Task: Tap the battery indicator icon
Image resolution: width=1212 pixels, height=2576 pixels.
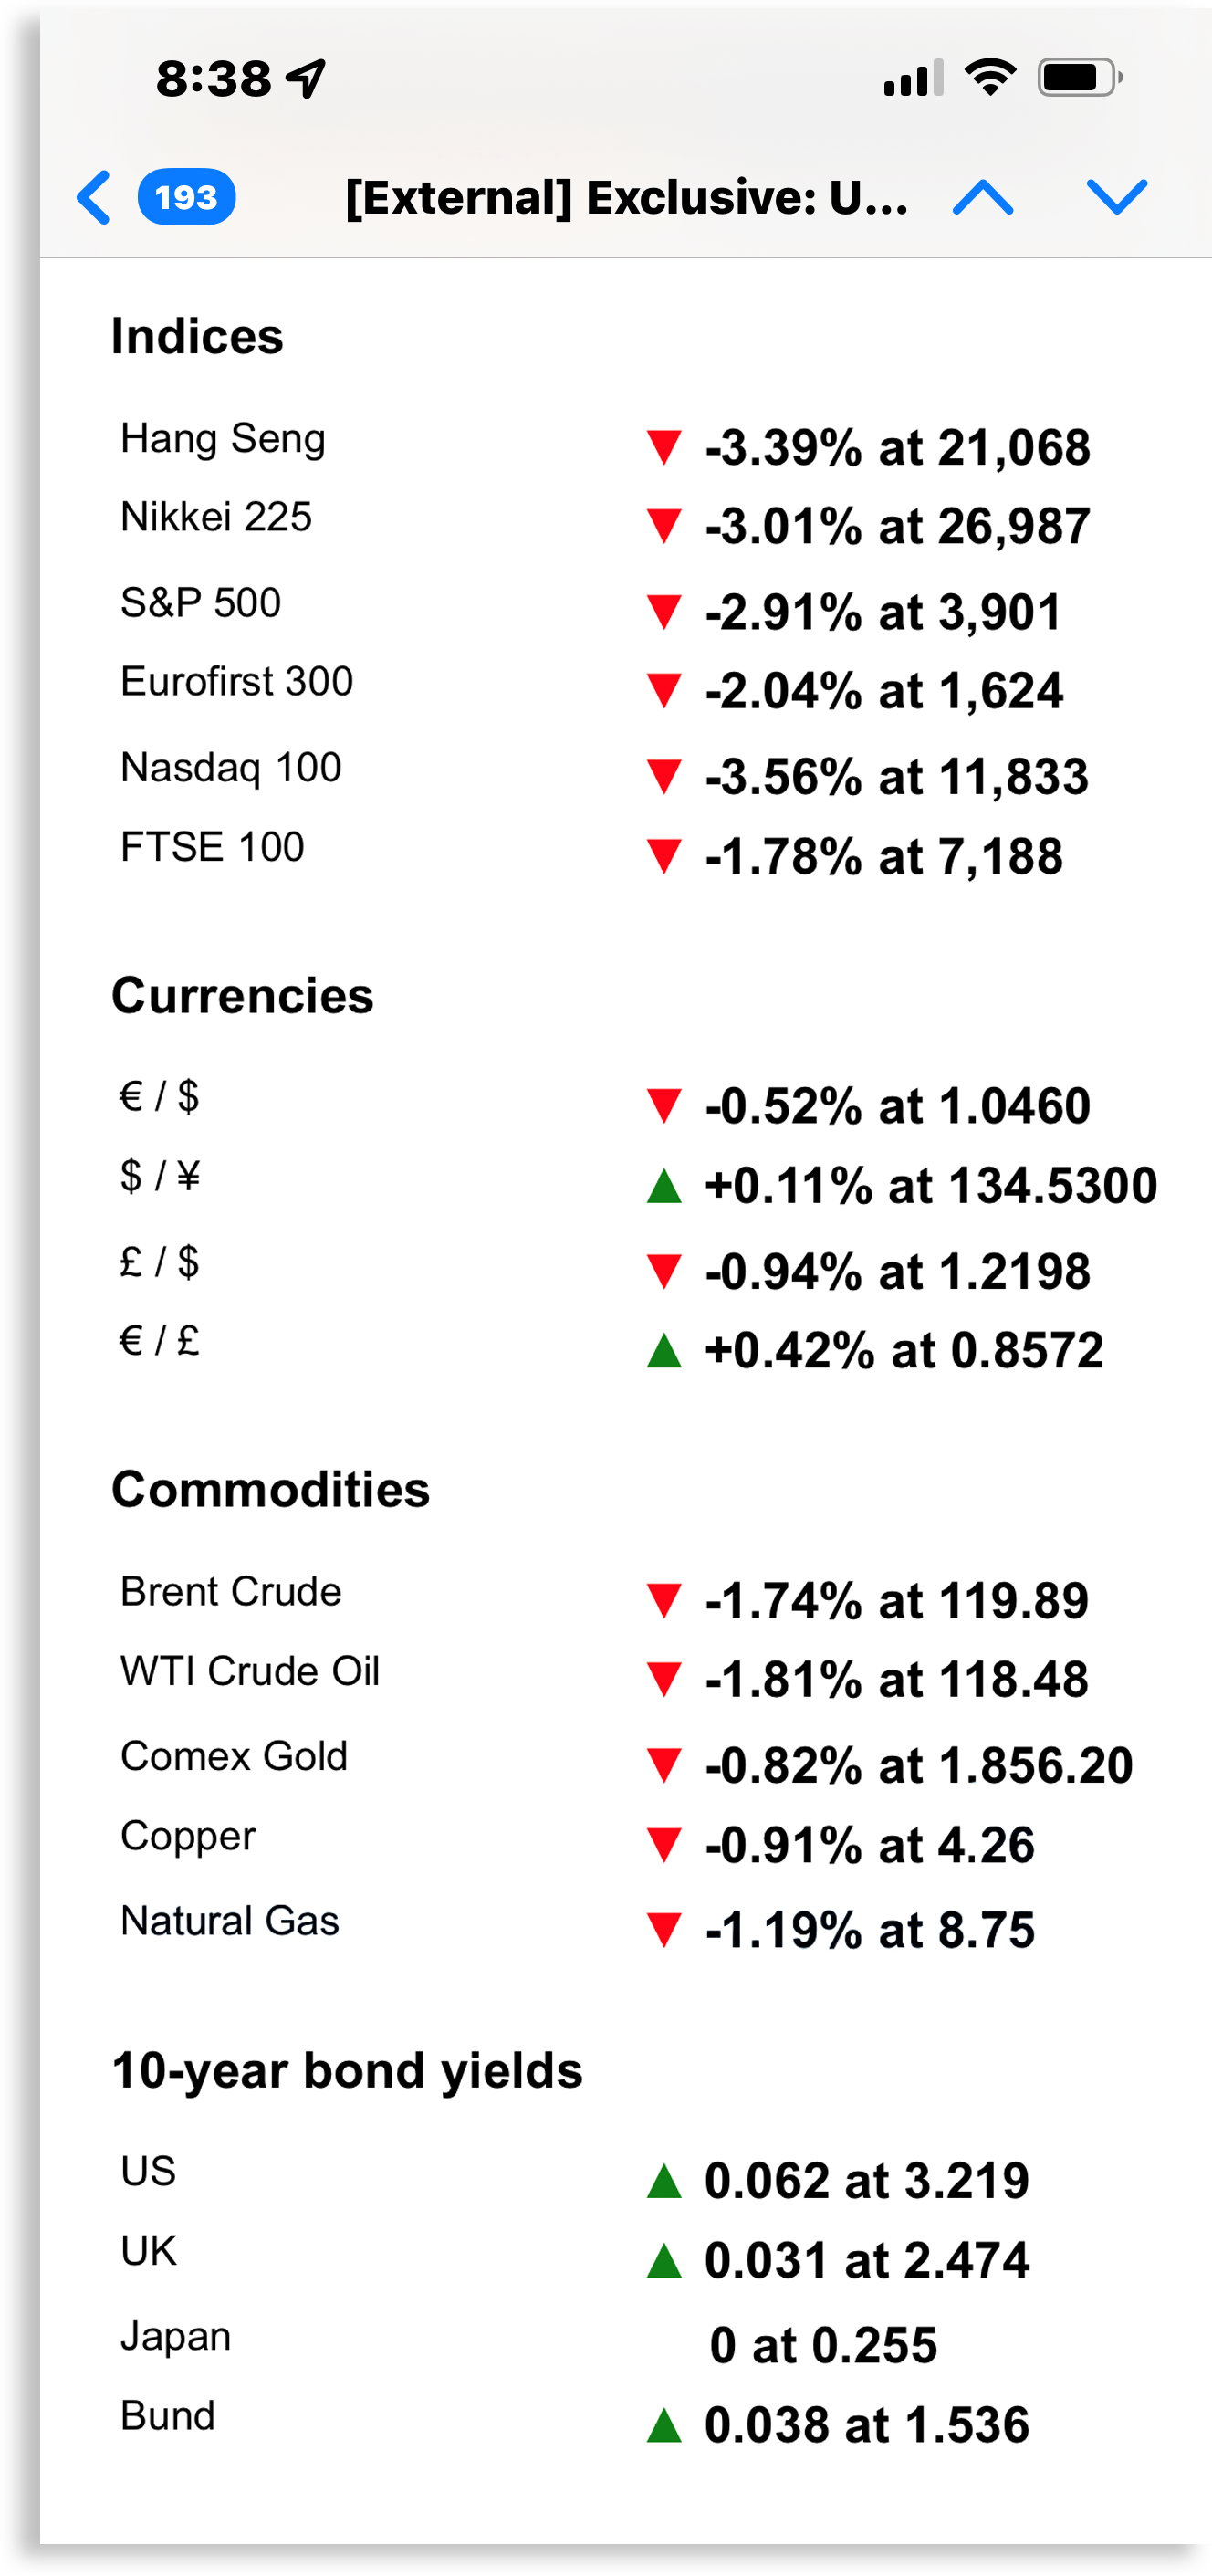Action: [1079, 77]
